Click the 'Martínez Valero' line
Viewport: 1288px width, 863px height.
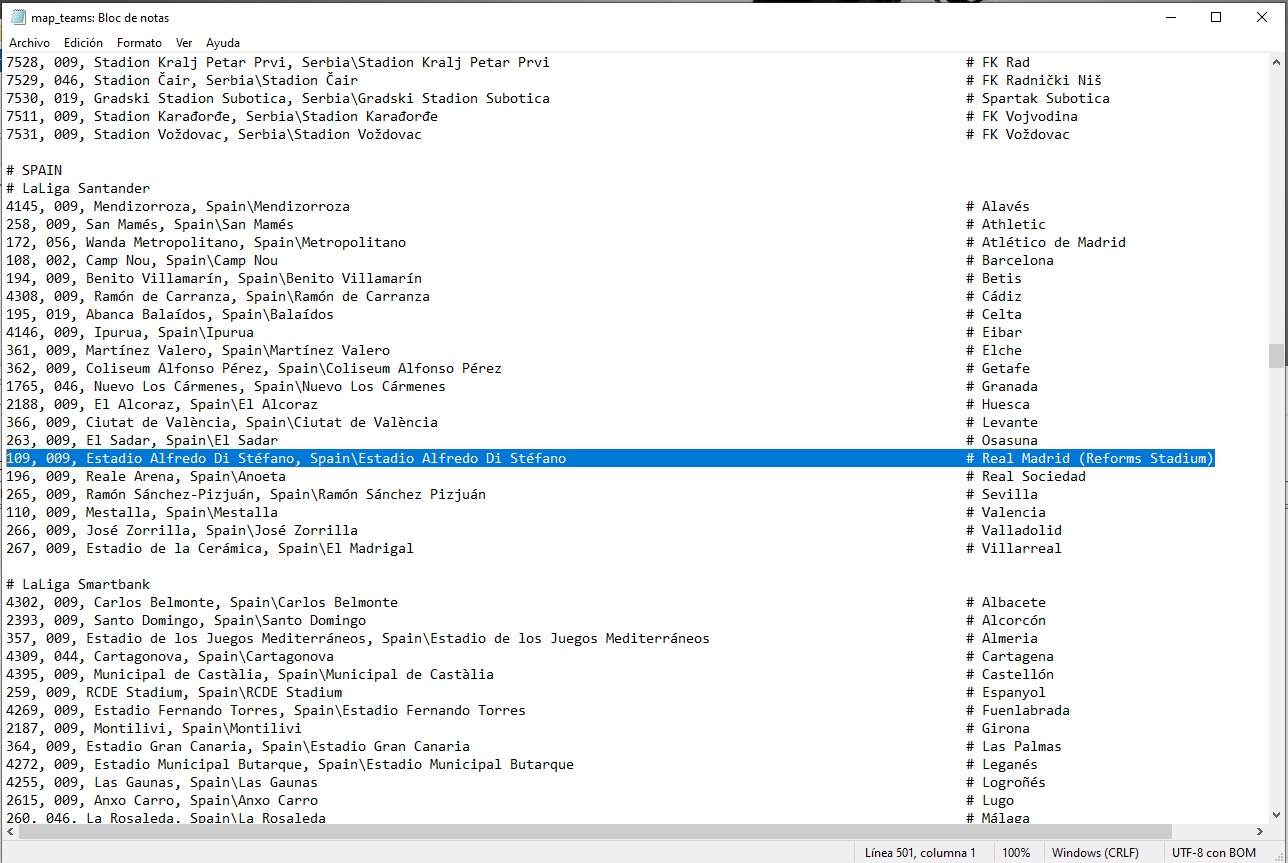coord(198,350)
